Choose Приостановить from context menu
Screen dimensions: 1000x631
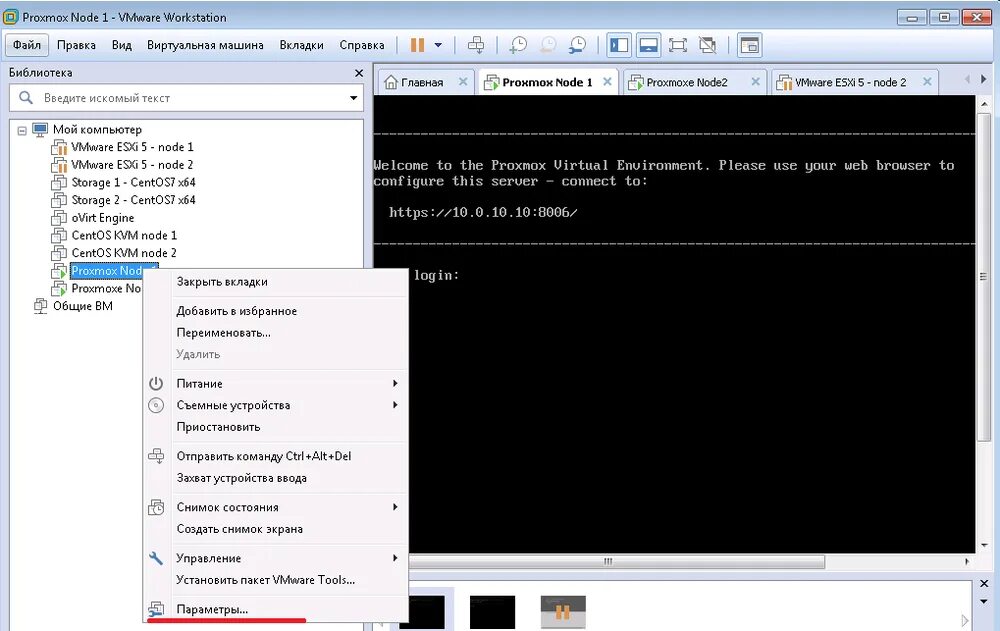tap(276, 427)
